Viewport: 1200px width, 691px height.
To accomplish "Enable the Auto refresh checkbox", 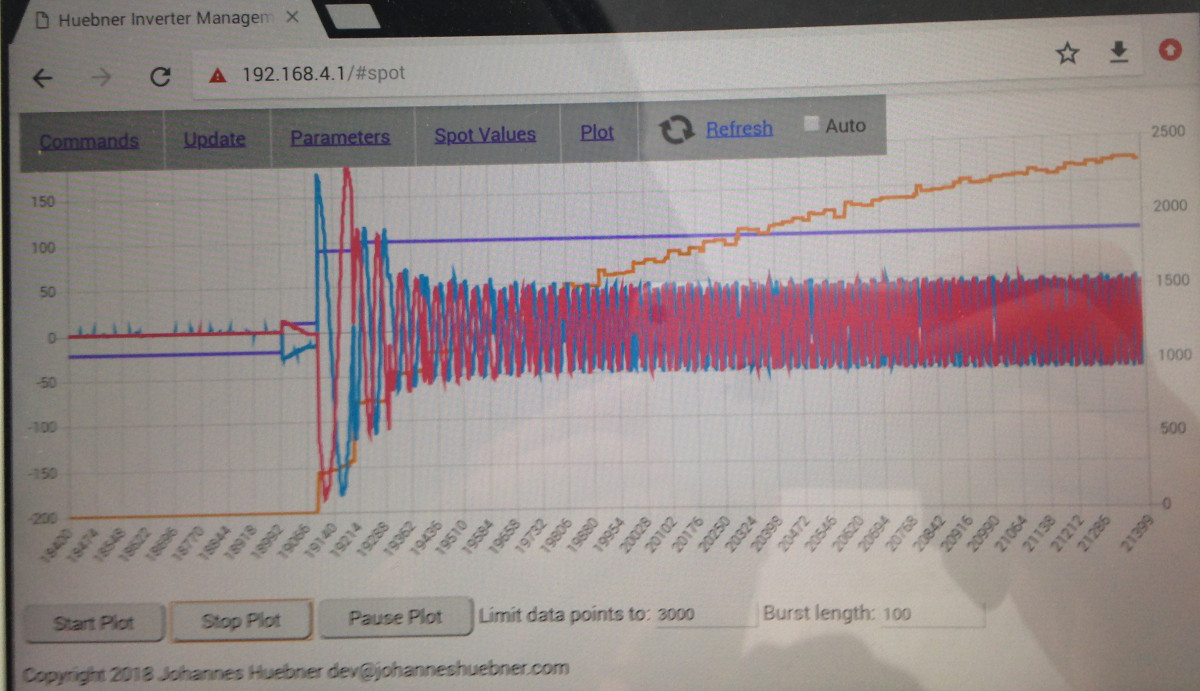I will pyautogui.click(x=812, y=124).
